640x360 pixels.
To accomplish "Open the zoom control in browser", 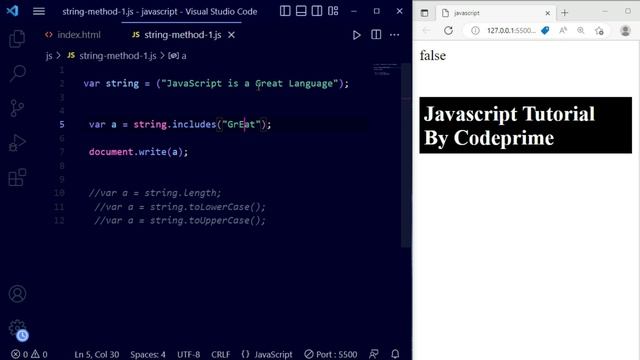I will 580,31.
